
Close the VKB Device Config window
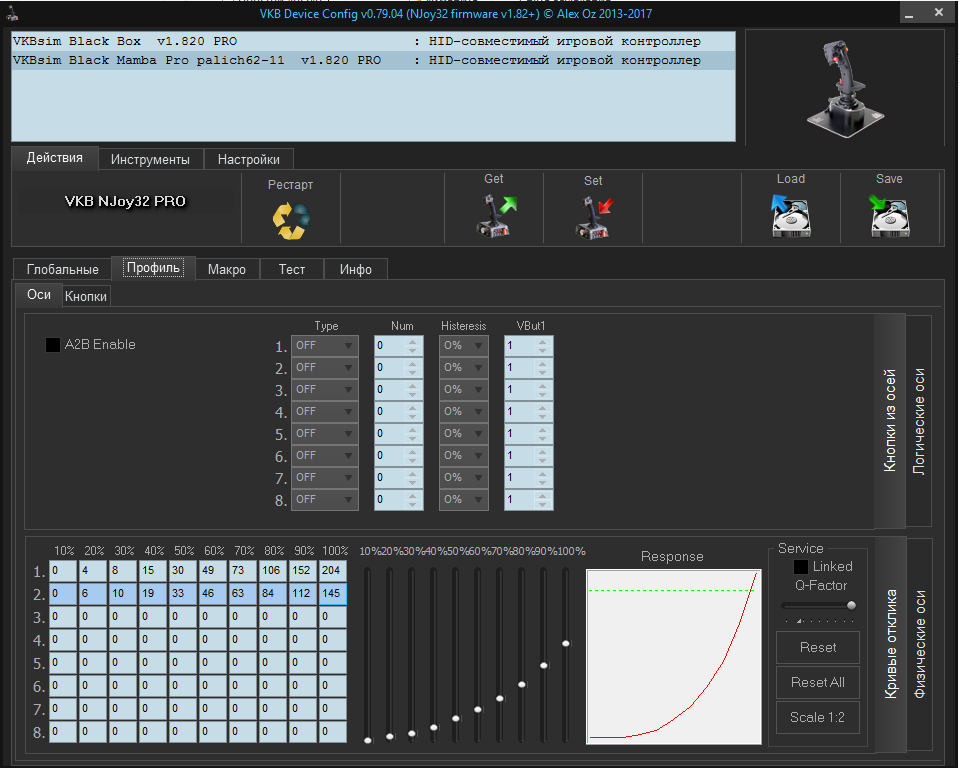(x=939, y=12)
